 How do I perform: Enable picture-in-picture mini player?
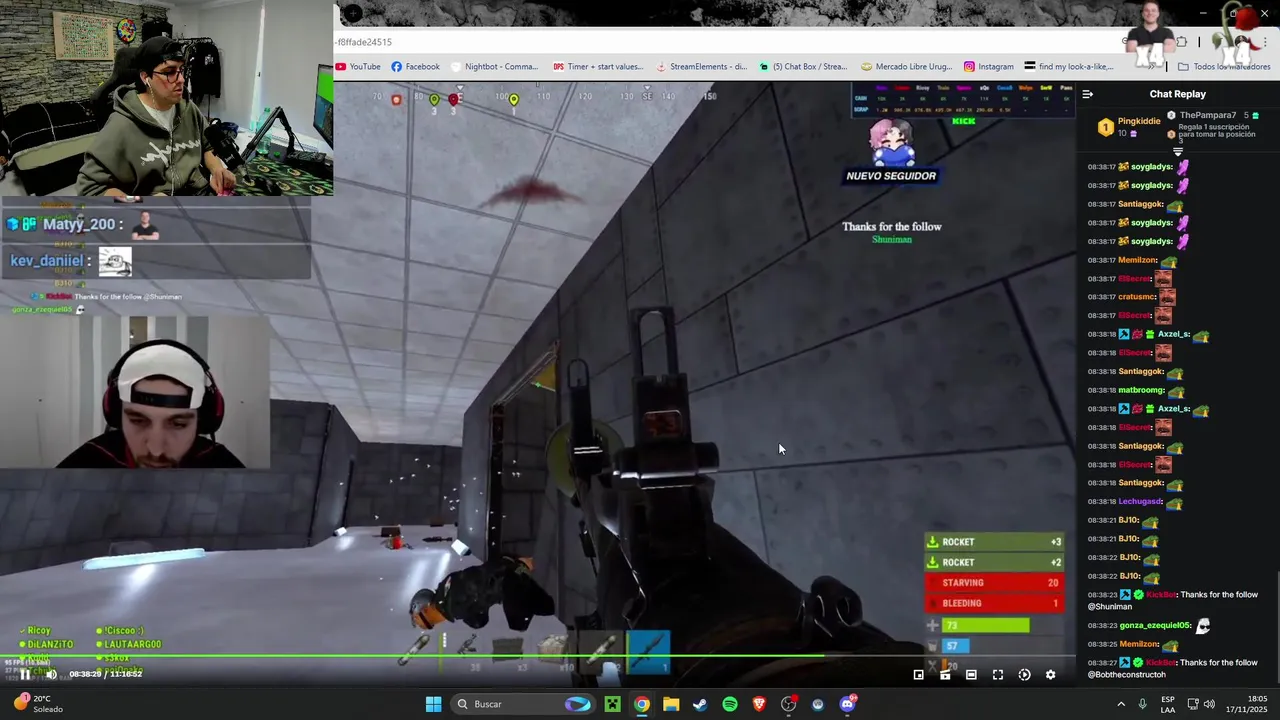[x=919, y=675]
